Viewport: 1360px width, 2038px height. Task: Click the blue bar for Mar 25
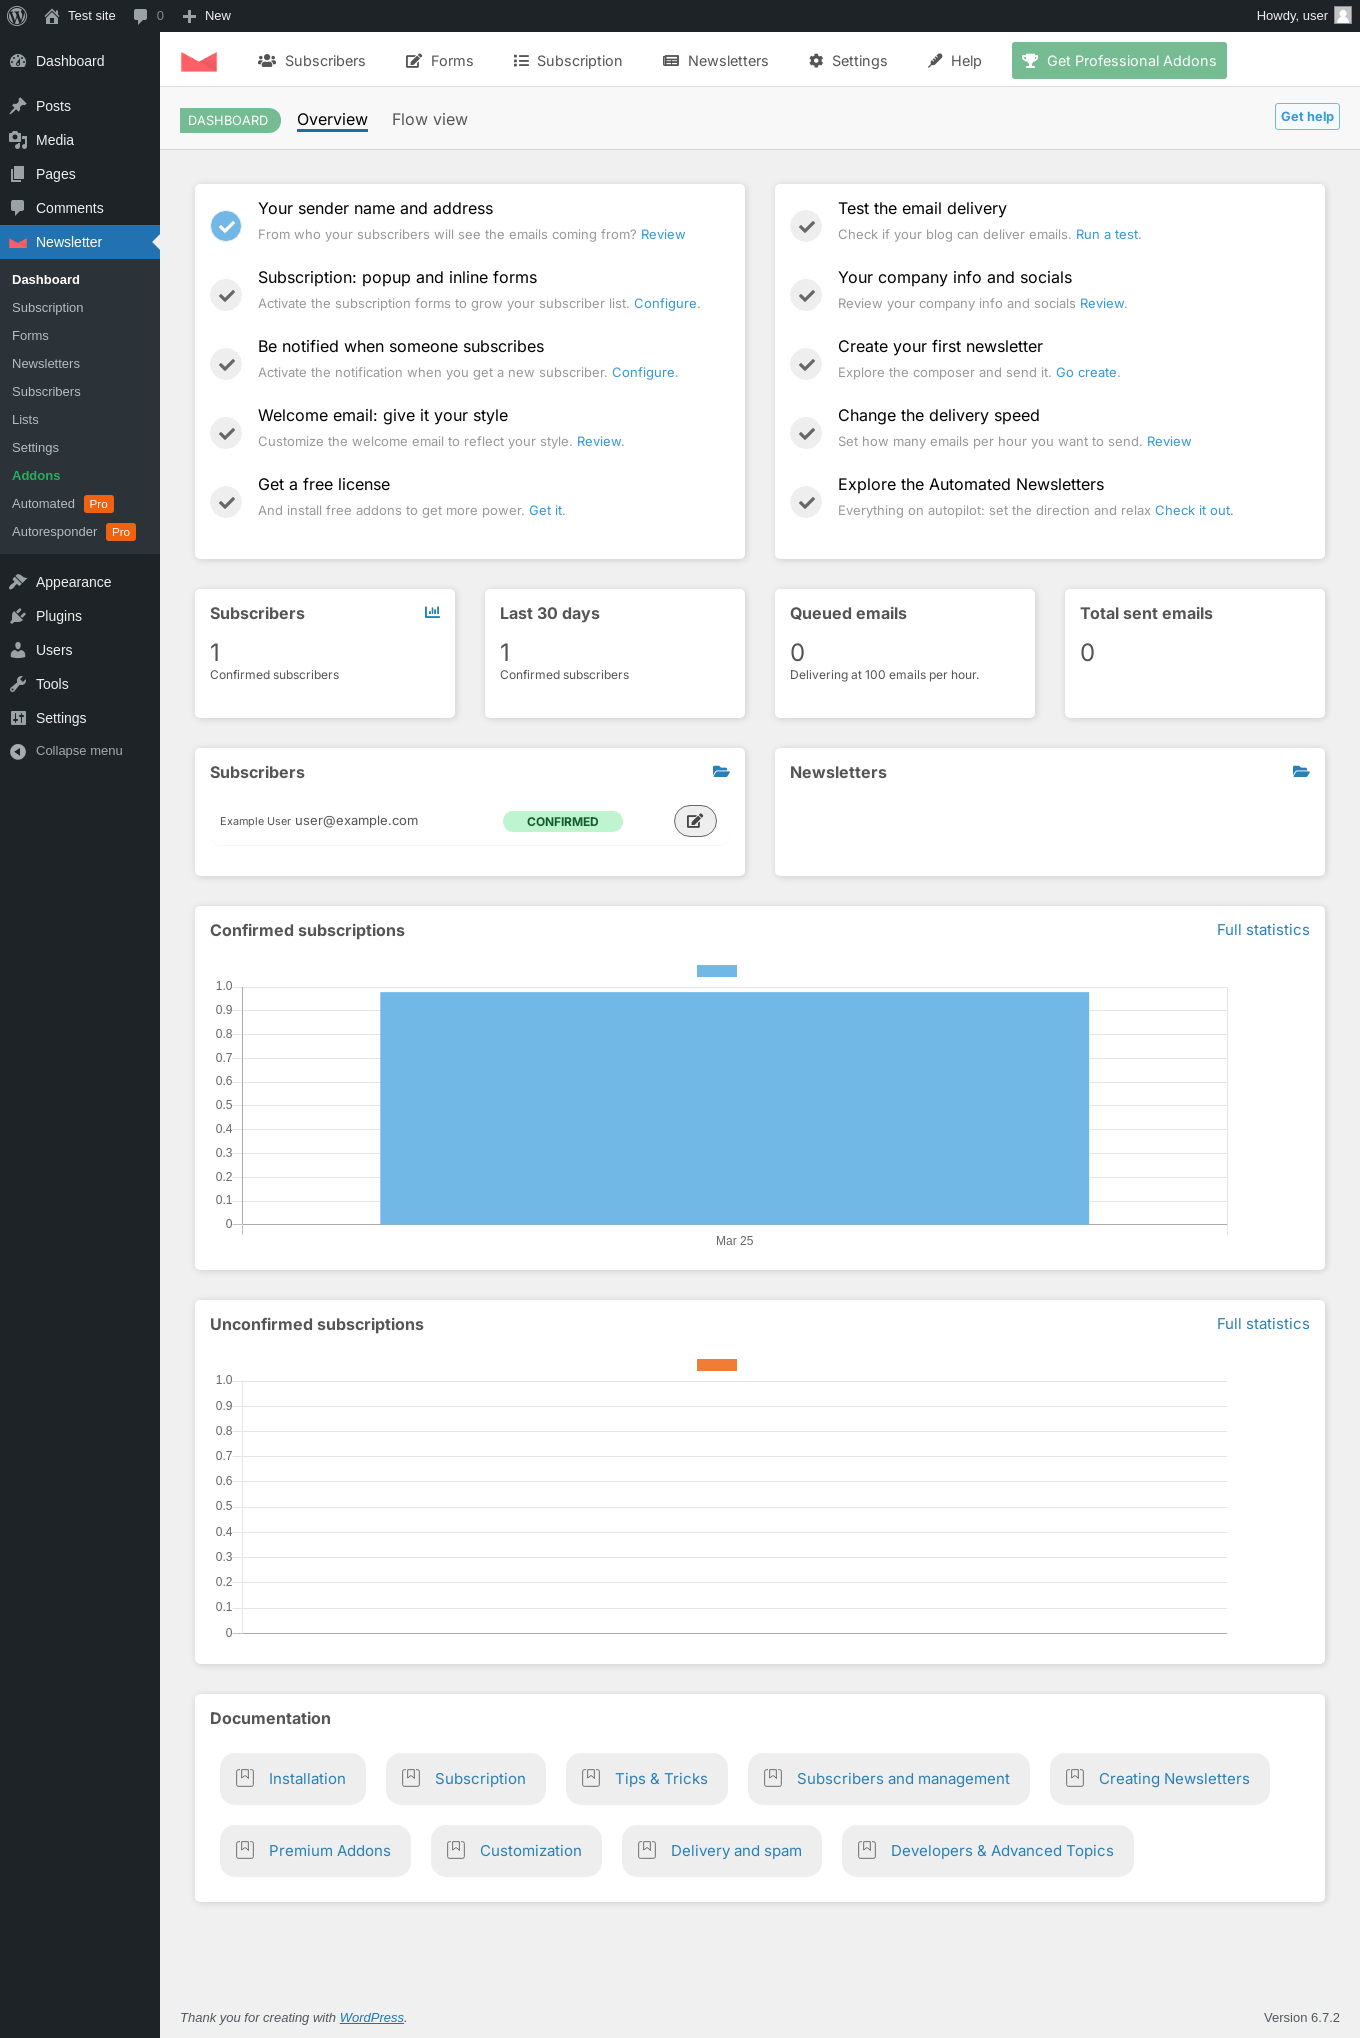click(x=734, y=1108)
